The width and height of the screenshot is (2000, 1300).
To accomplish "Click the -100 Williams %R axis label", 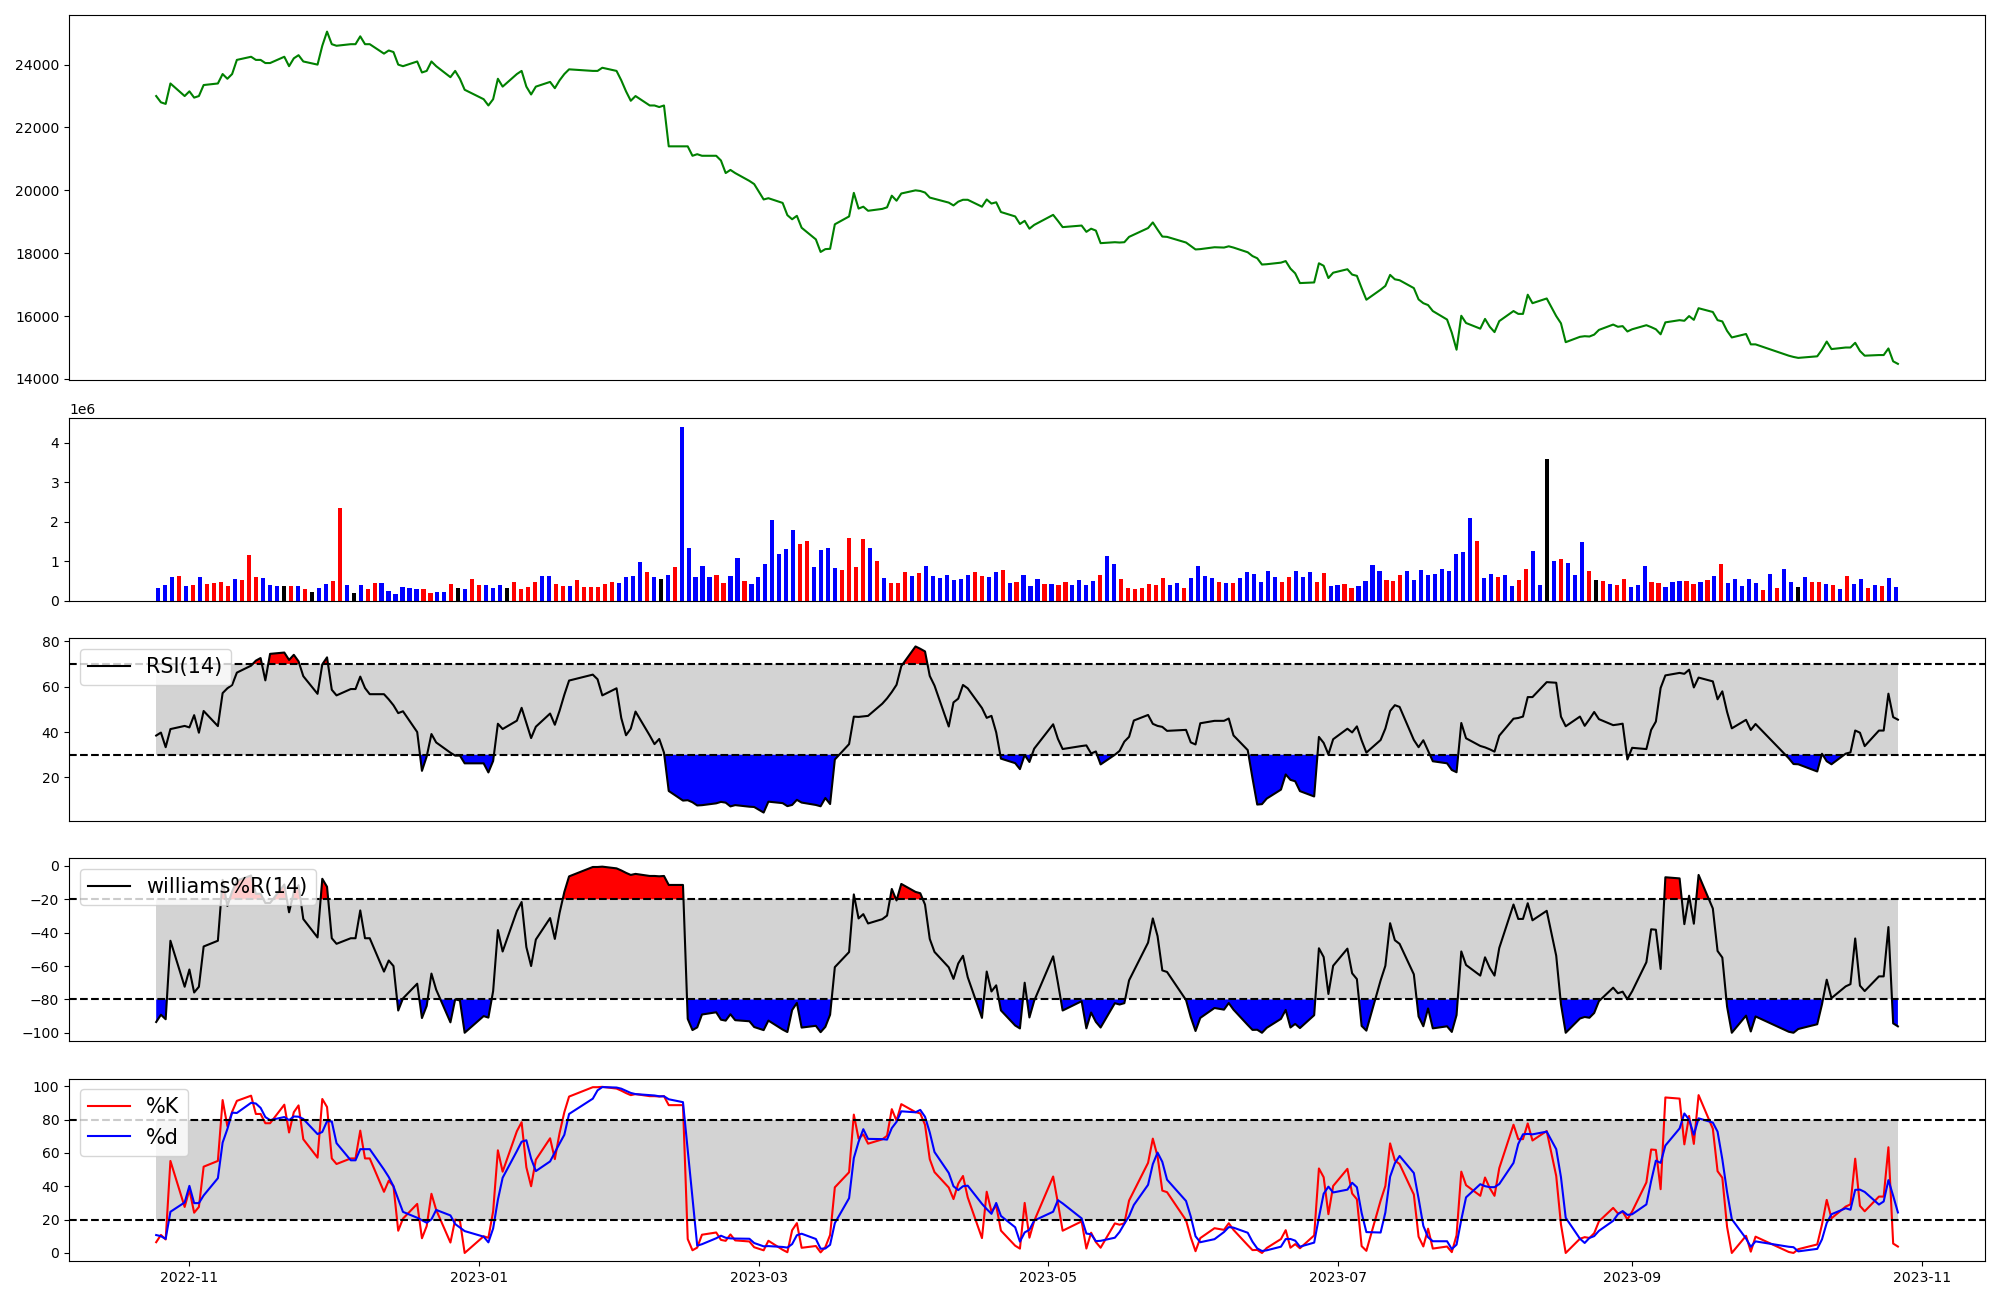I will 40,1033.
